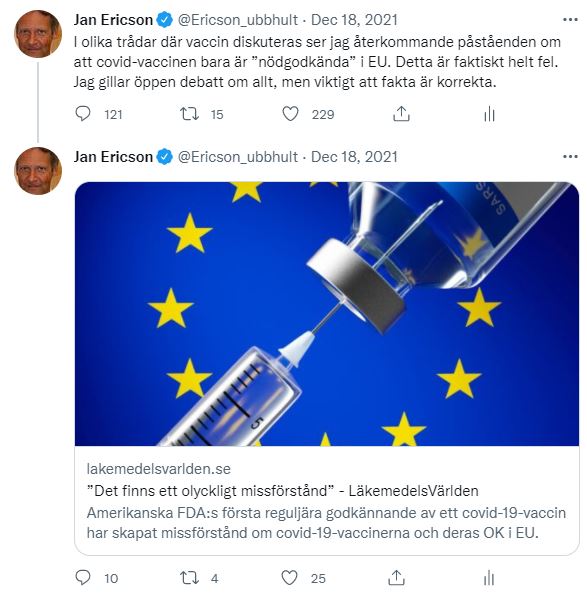Viewport: 587px width, 598px height.
Task: Retweet the first tweet with 15 retweets
Action: pyautogui.click(x=190, y=114)
